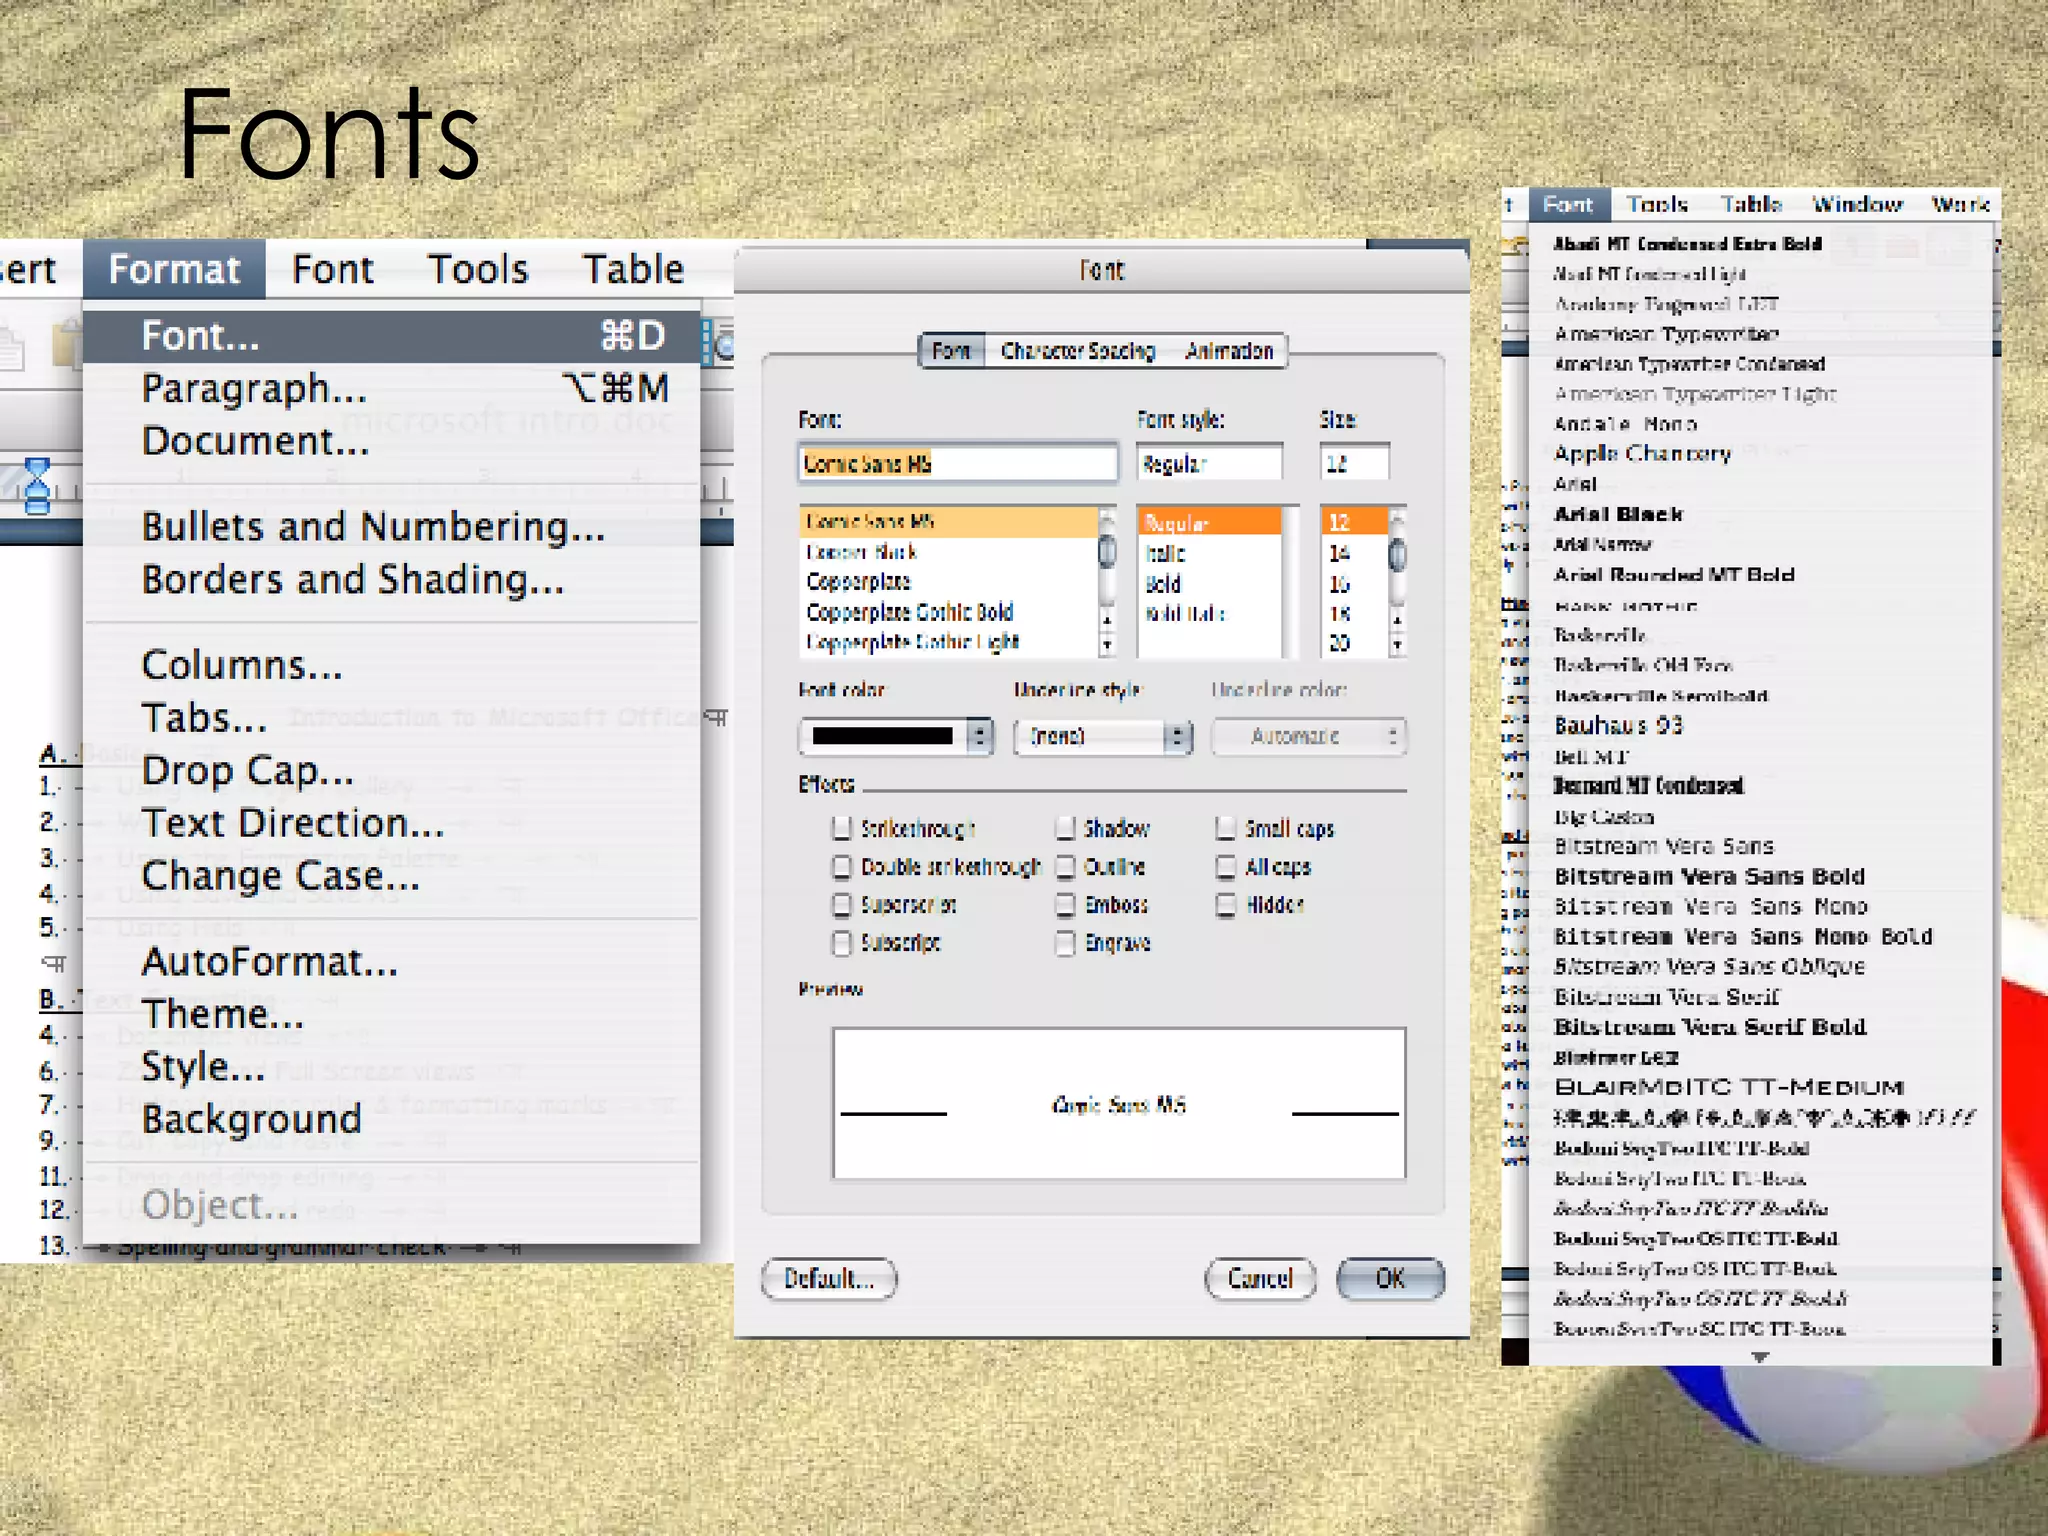Enable the Strikethrough checkbox
The height and width of the screenshot is (1536, 2048).
(842, 828)
